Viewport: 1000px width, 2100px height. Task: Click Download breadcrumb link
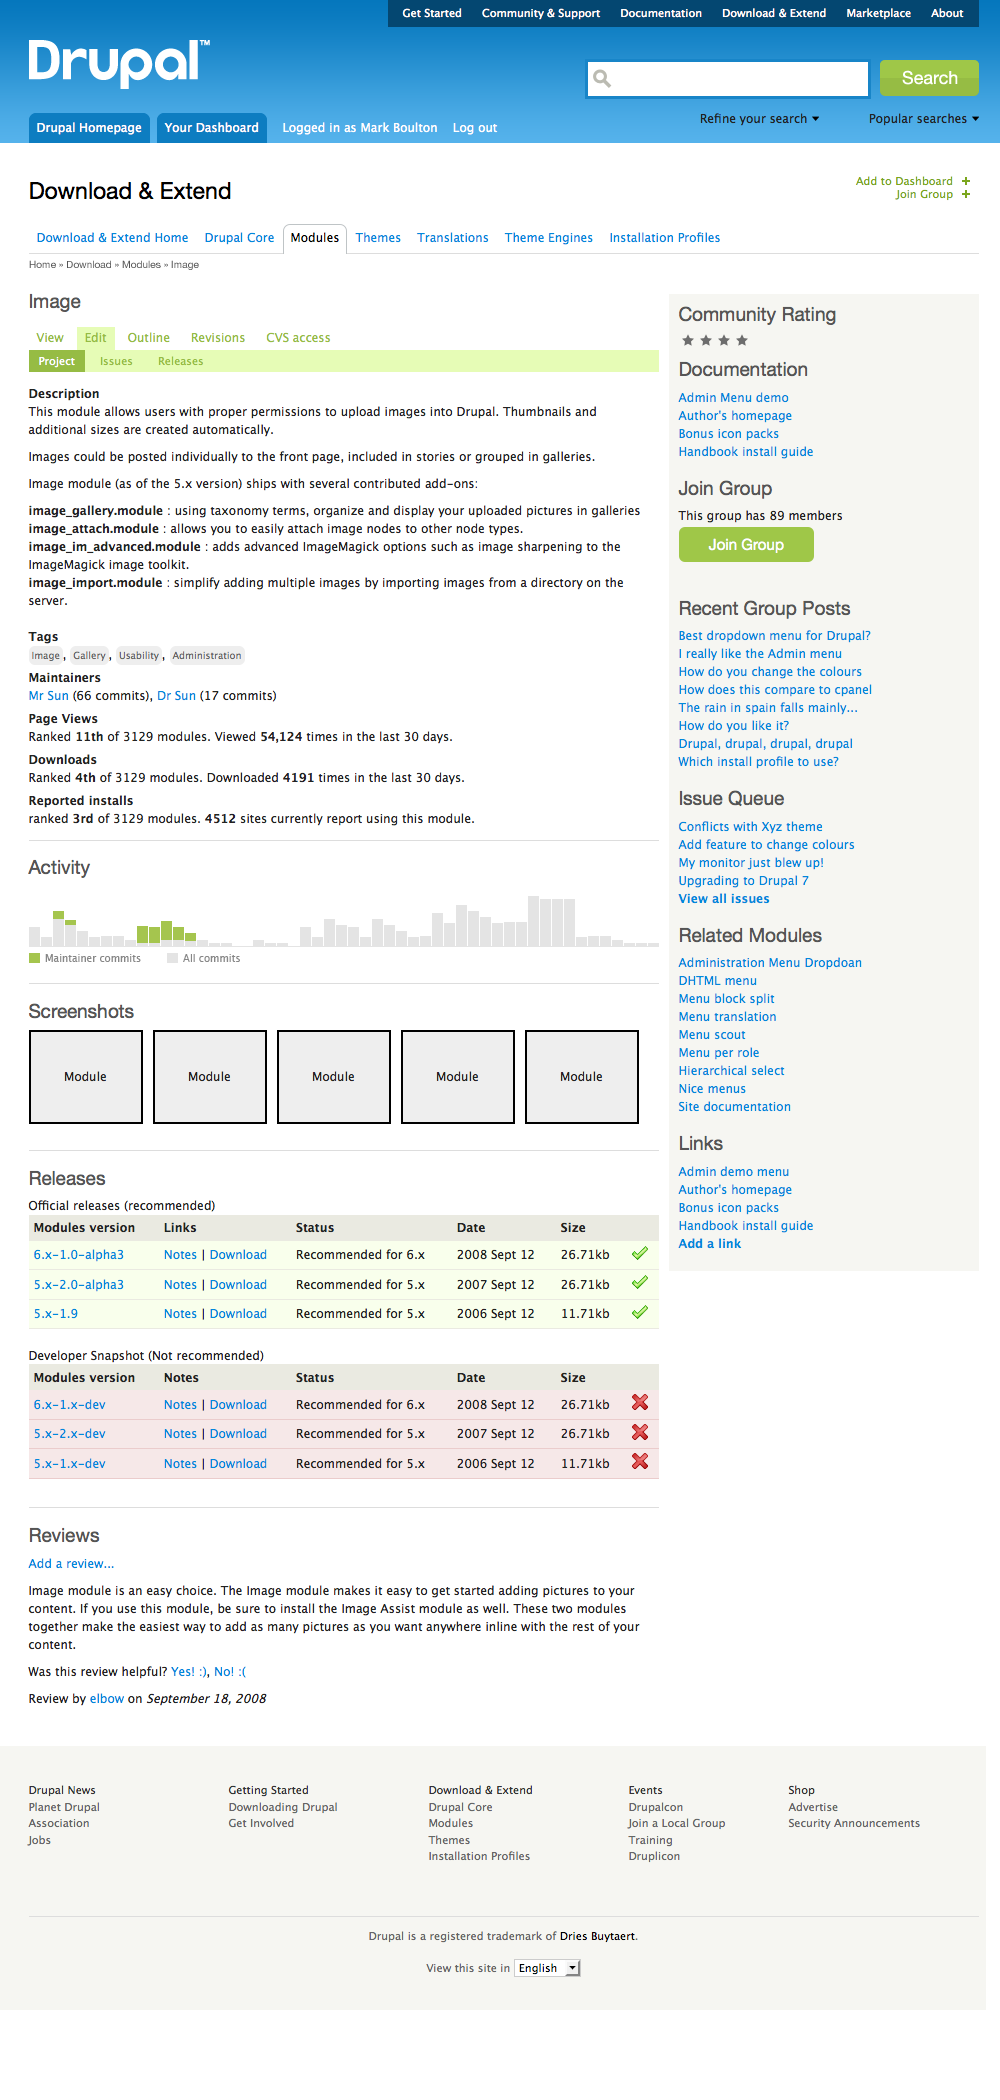(88, 265)
